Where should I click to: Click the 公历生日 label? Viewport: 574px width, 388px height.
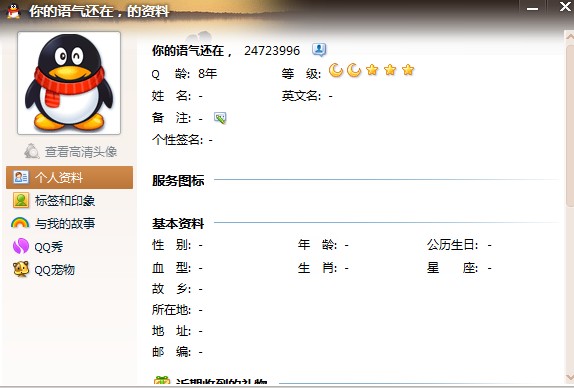click(x=452, y=245)
